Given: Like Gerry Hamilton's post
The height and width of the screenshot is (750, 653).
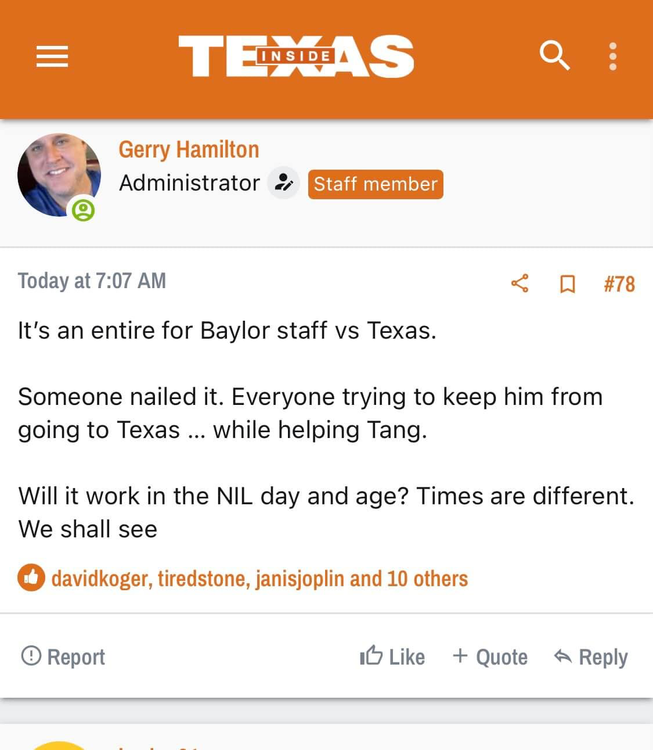Looking at the screenshot, I should (392, 656).
